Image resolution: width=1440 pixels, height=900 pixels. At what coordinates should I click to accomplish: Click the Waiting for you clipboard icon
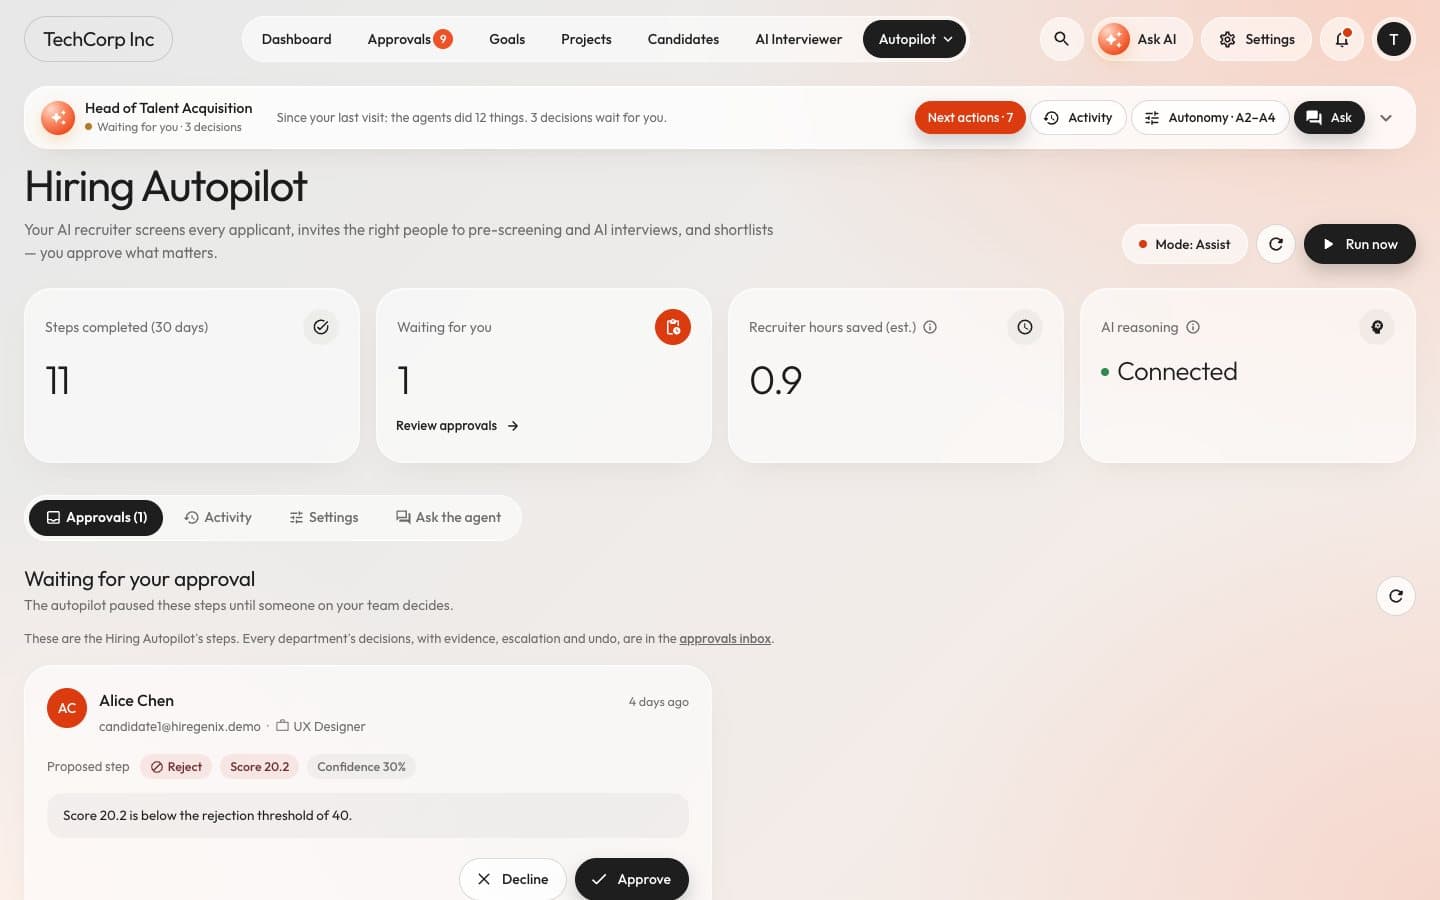coord(673,327)
